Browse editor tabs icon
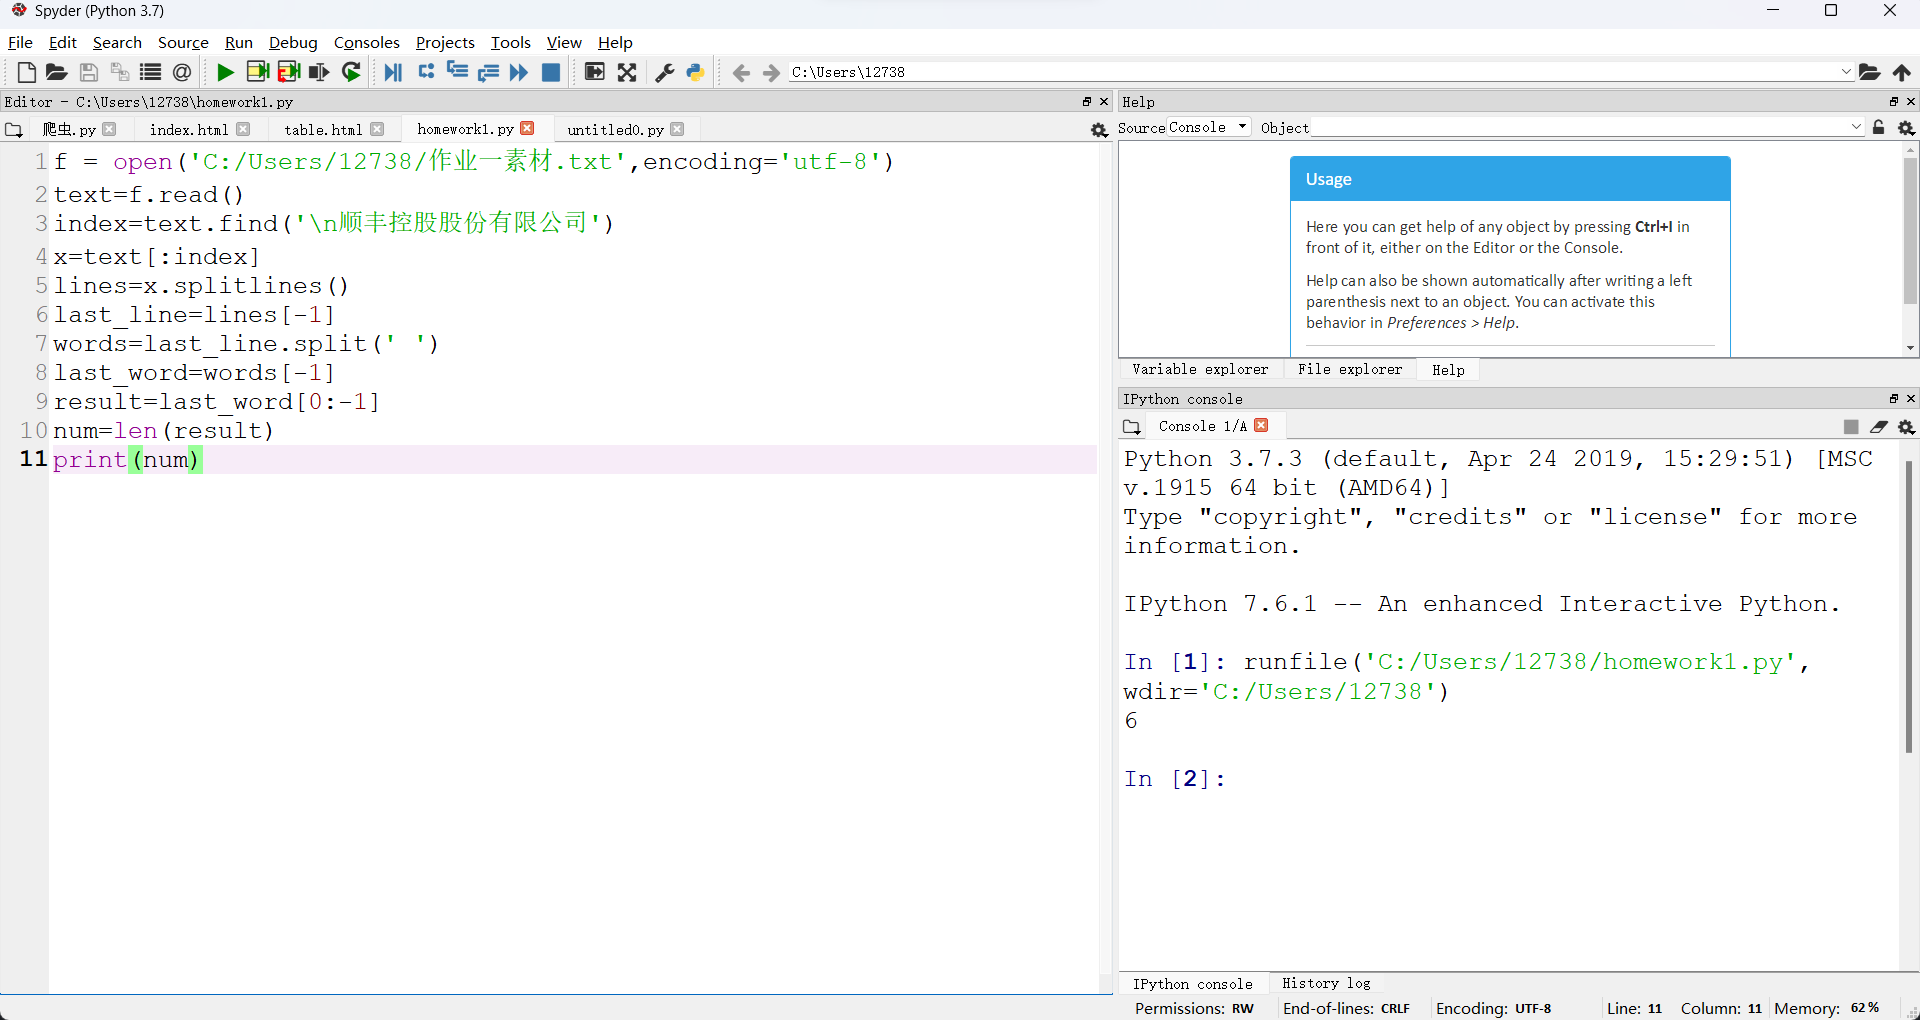Image resolution: width=1920 pixels, height=1020 pixels. (x=14, y=130)
